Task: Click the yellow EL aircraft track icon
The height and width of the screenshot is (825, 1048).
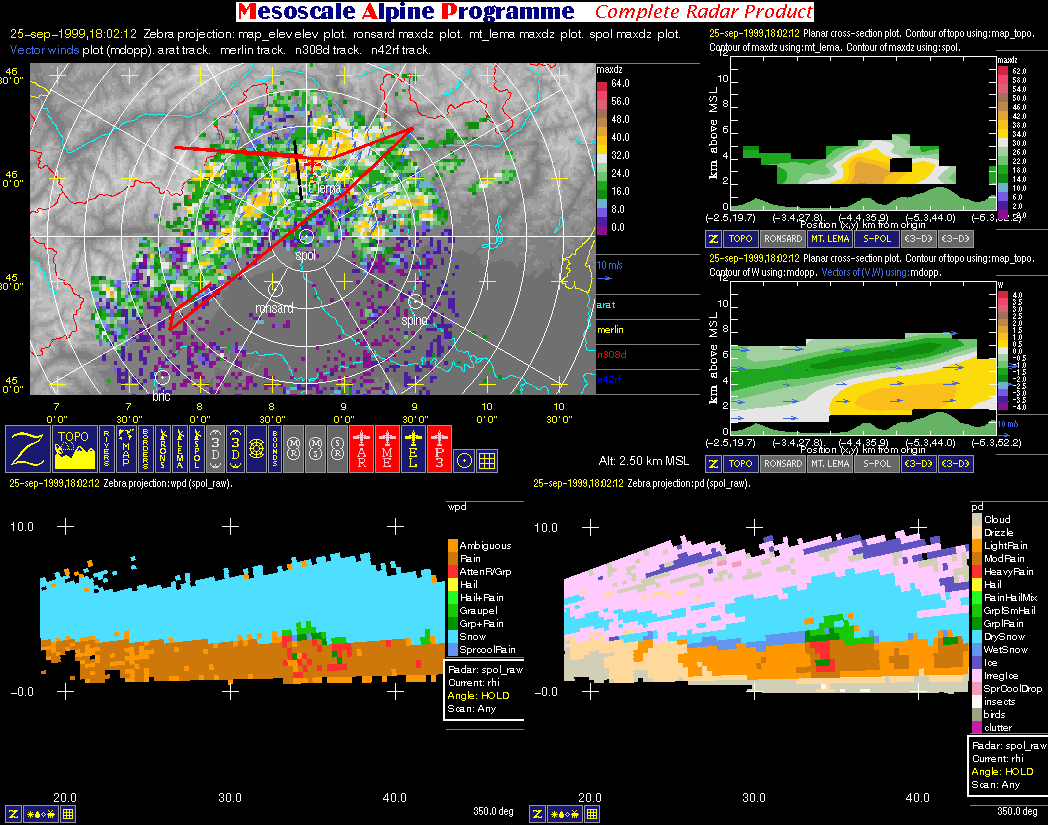Action: [414, 449]
